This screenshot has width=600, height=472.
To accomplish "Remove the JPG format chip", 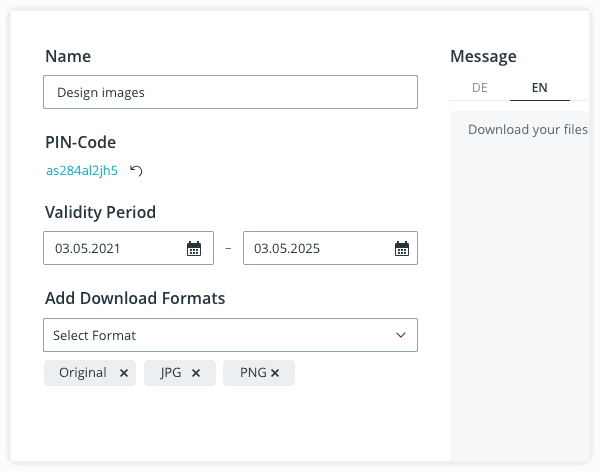I will [196, 373].
